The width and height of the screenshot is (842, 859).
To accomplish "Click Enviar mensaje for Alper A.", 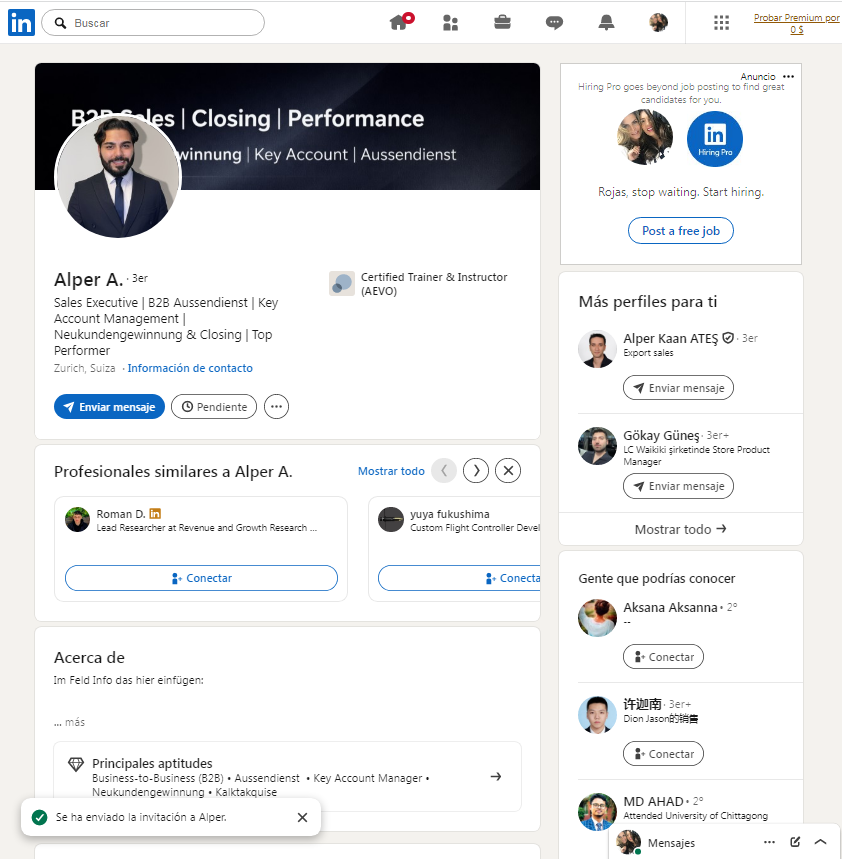I will coord(109,406).
